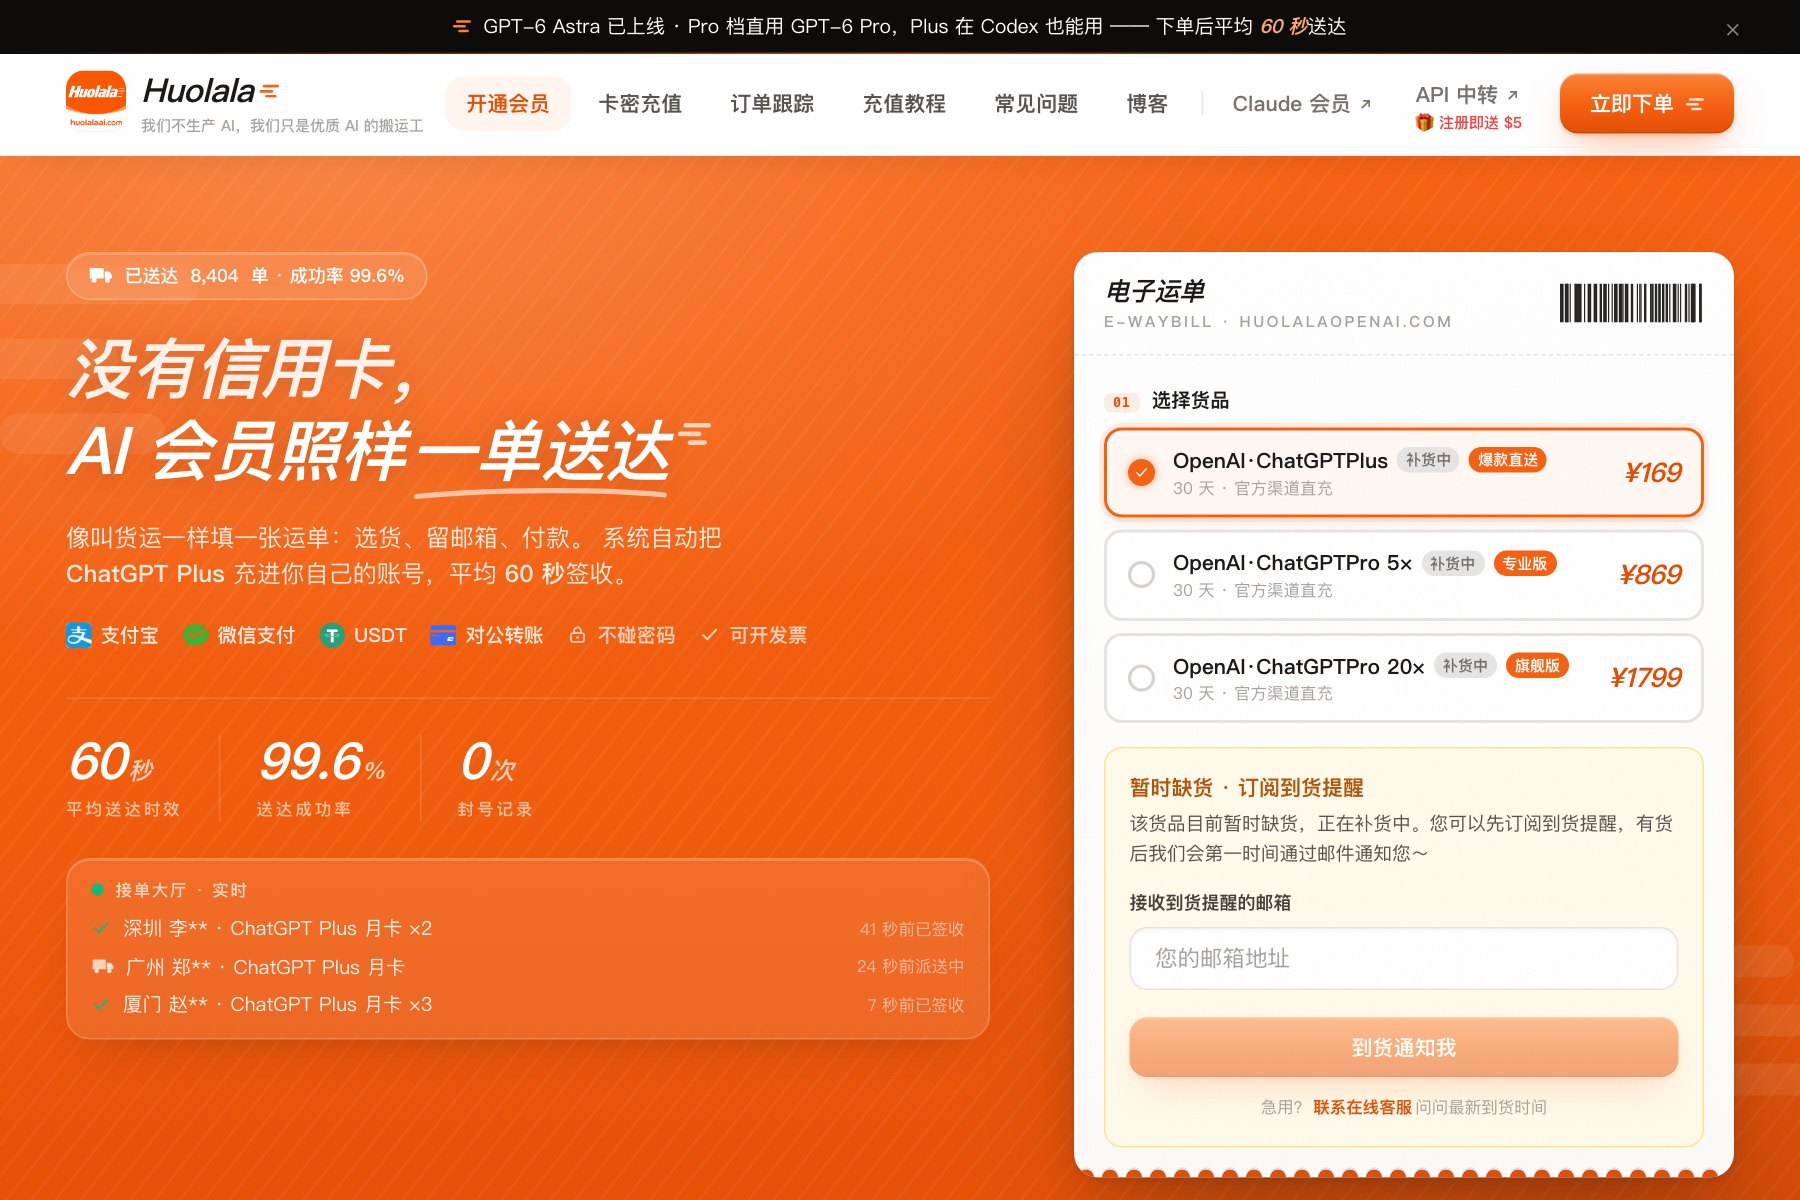The image size is (1800, 1200).
Task: Click truck icon on 广州 郑** order row
Action: [x=103, y=966]
